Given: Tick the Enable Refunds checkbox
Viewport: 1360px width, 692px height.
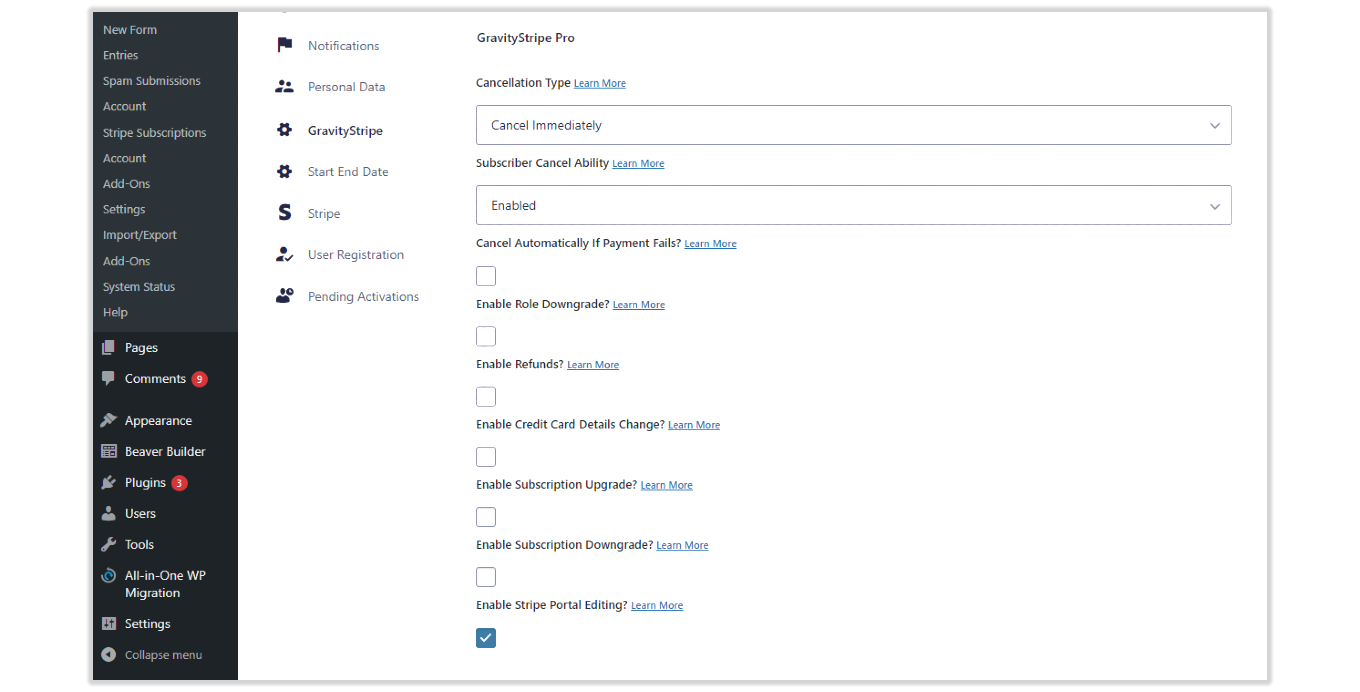Looking at the screenshot, I should 486,397.
